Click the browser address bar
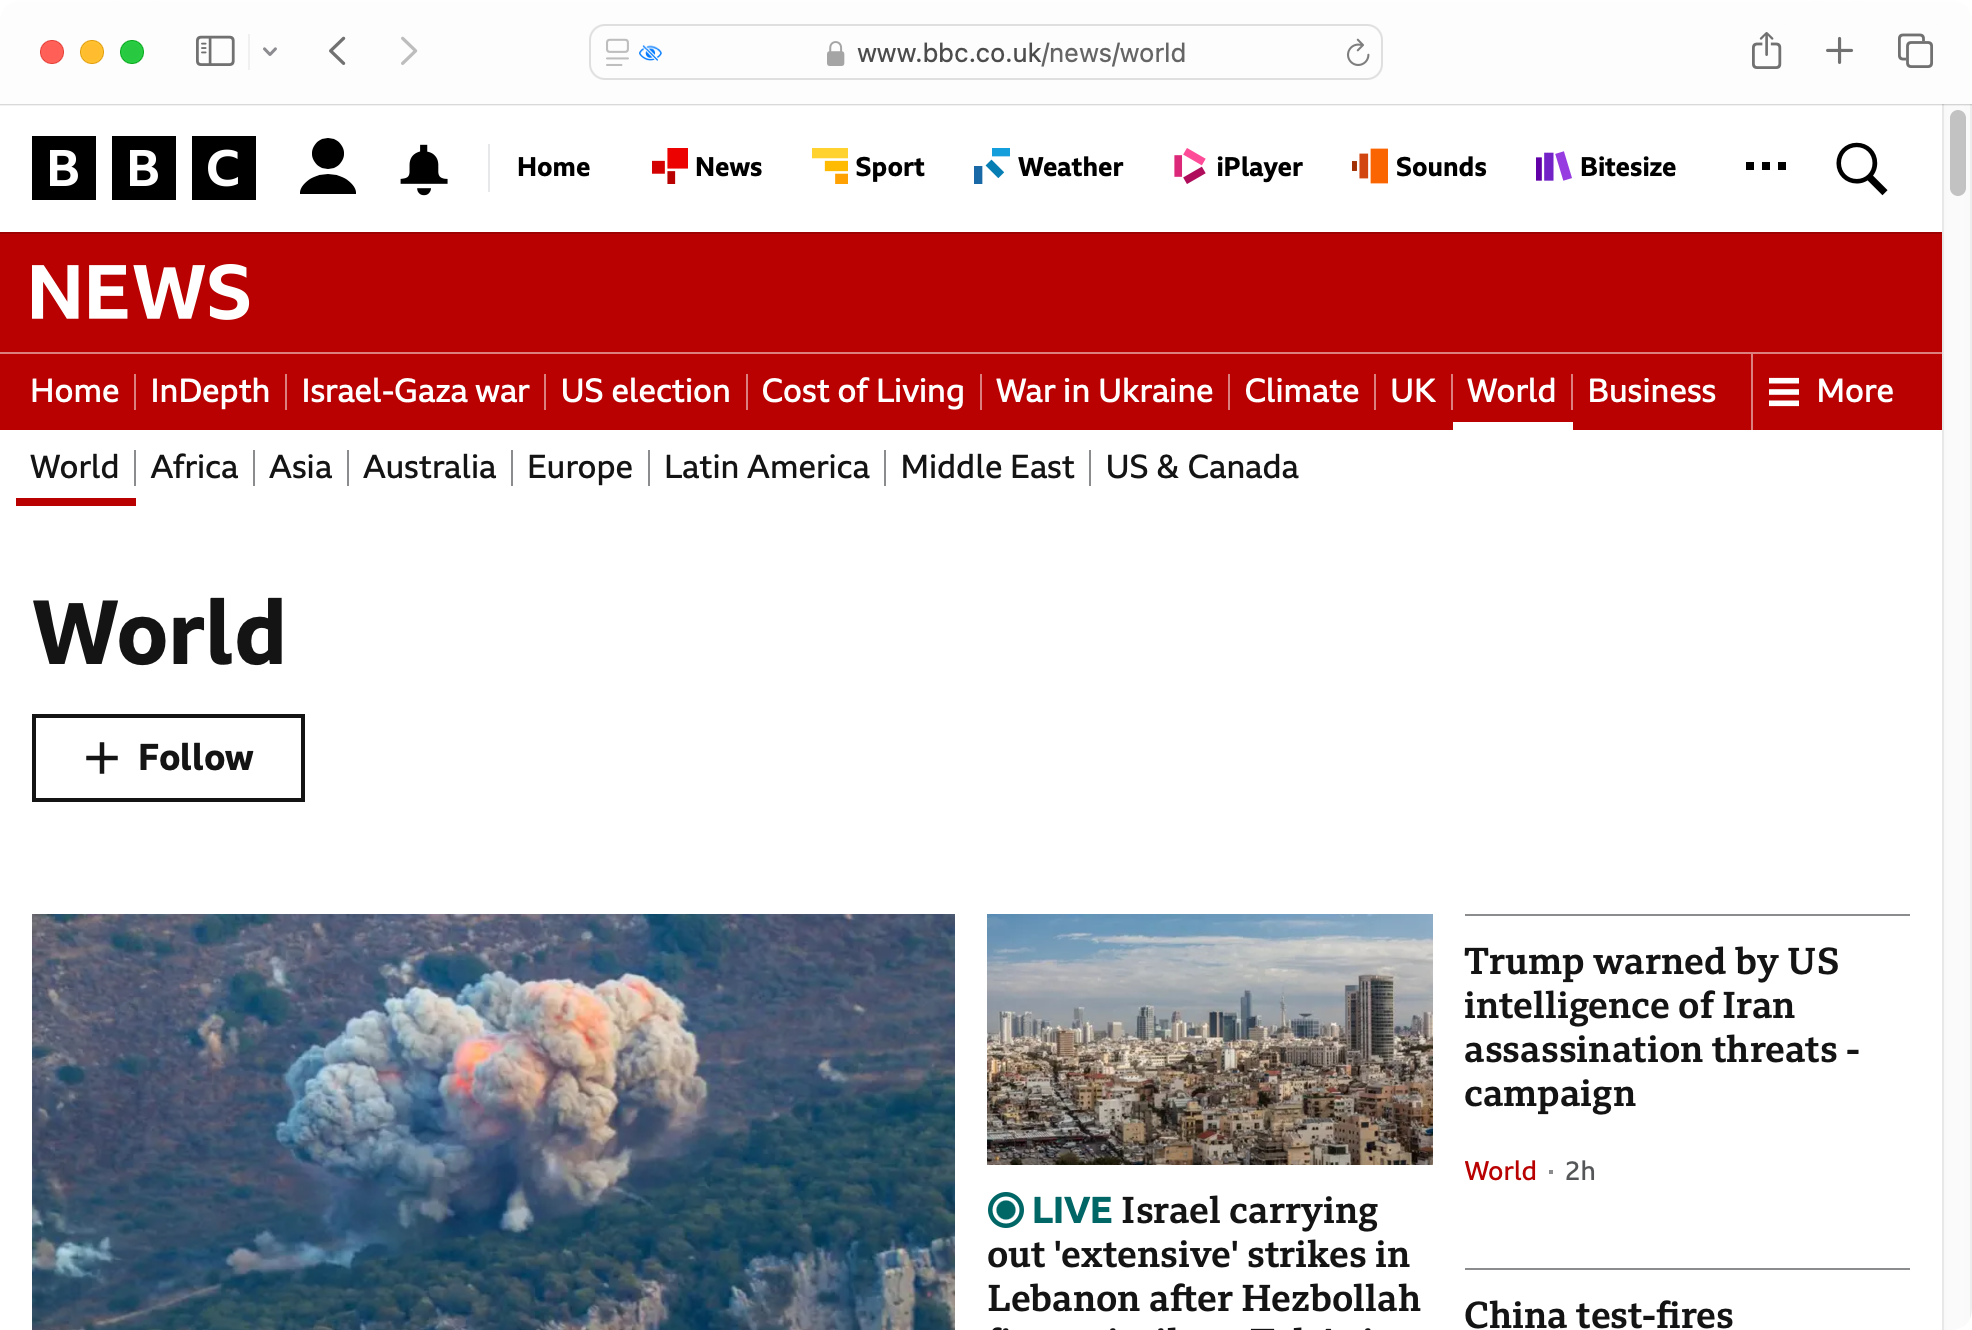This screenshot has height=1330, width=1972. click(987, 52)
